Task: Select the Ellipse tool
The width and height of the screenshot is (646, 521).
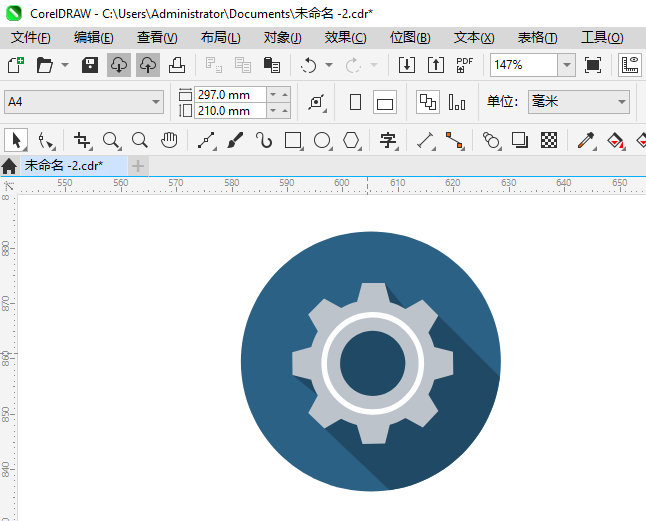Action: [x=322, y=140]
